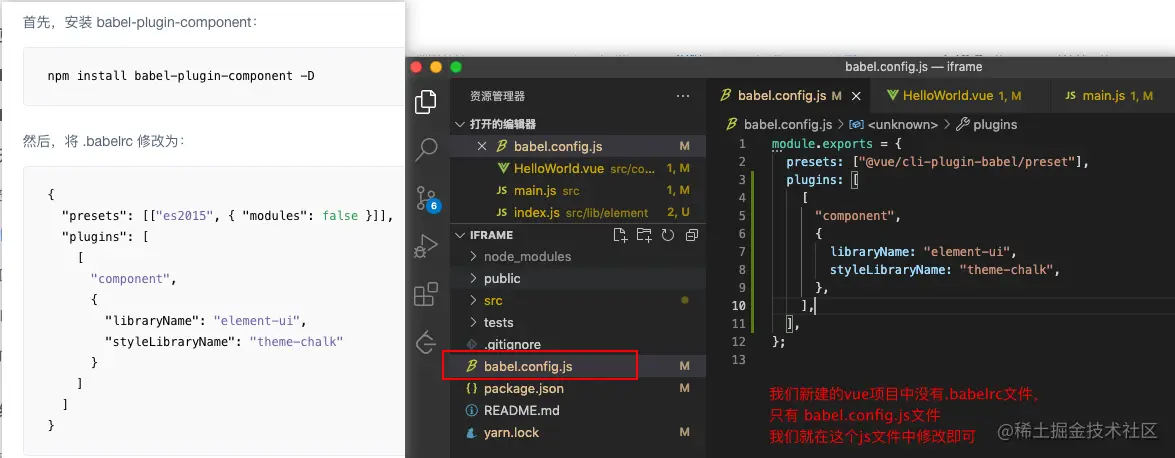Click the npm install command in docs
Viewport: 1175px width, 458px height.
(x=181, y=76)
